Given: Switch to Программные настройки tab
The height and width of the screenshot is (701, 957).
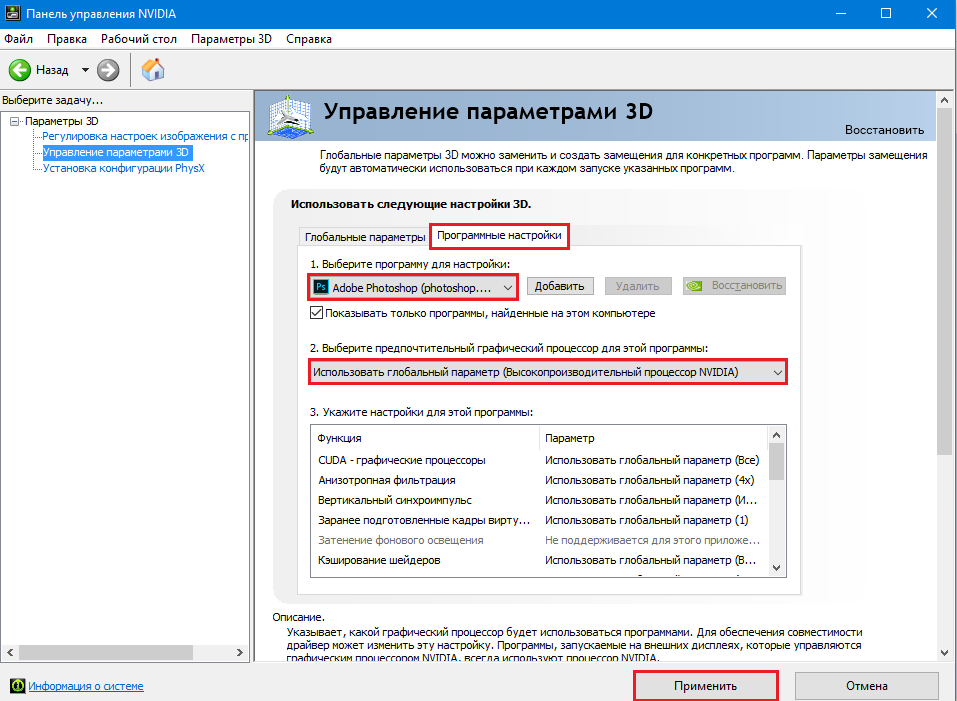Looking at the screenshot, I should 499,235.
